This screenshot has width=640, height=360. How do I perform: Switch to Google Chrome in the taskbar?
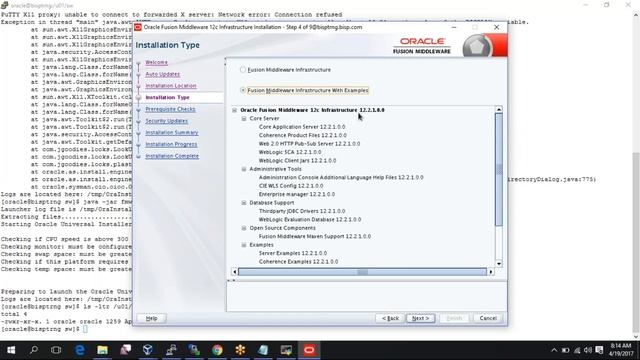click(x=217, y=350)
